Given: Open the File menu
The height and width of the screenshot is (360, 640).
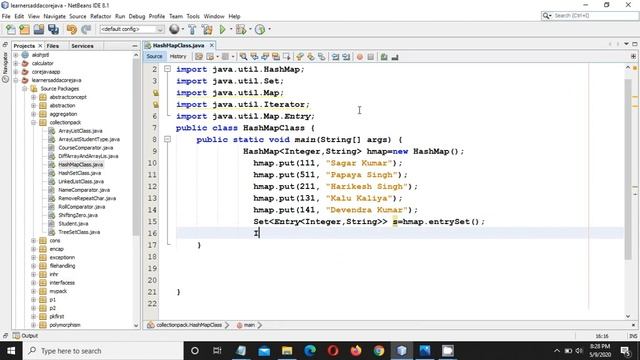Looking at the screenshot, I should tap(6, 16).
